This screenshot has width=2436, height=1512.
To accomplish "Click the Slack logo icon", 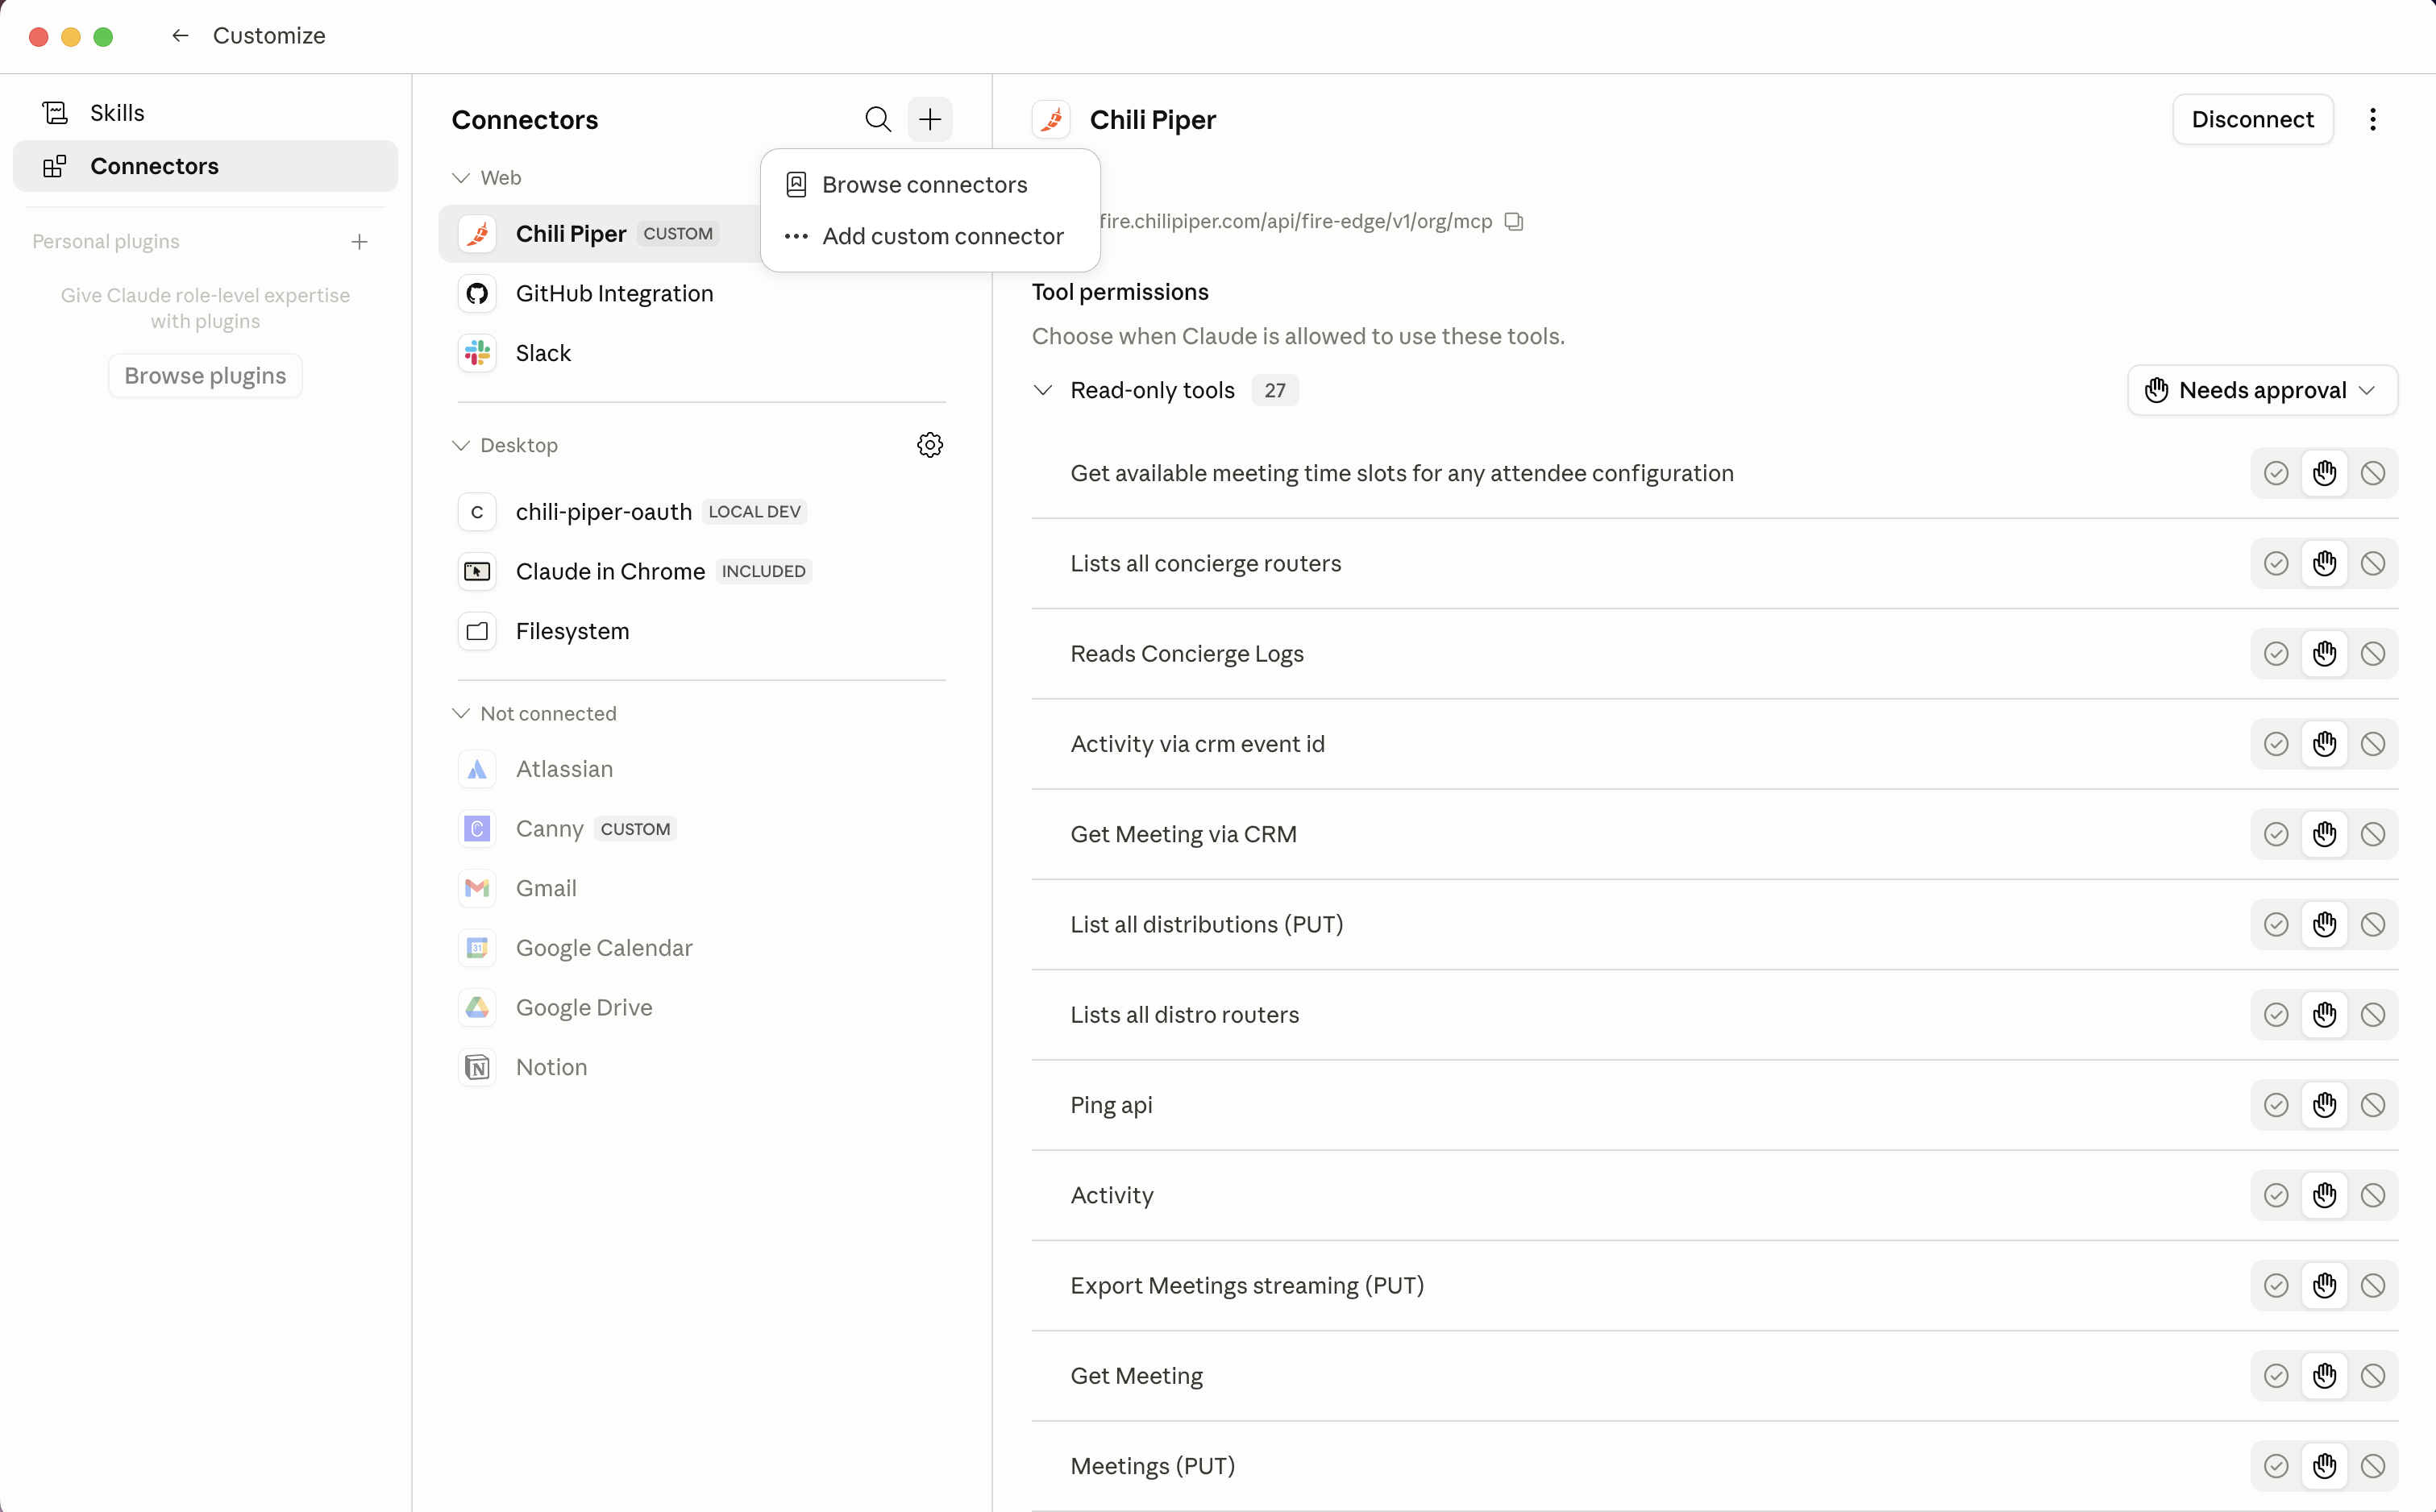I will (477, 353).
